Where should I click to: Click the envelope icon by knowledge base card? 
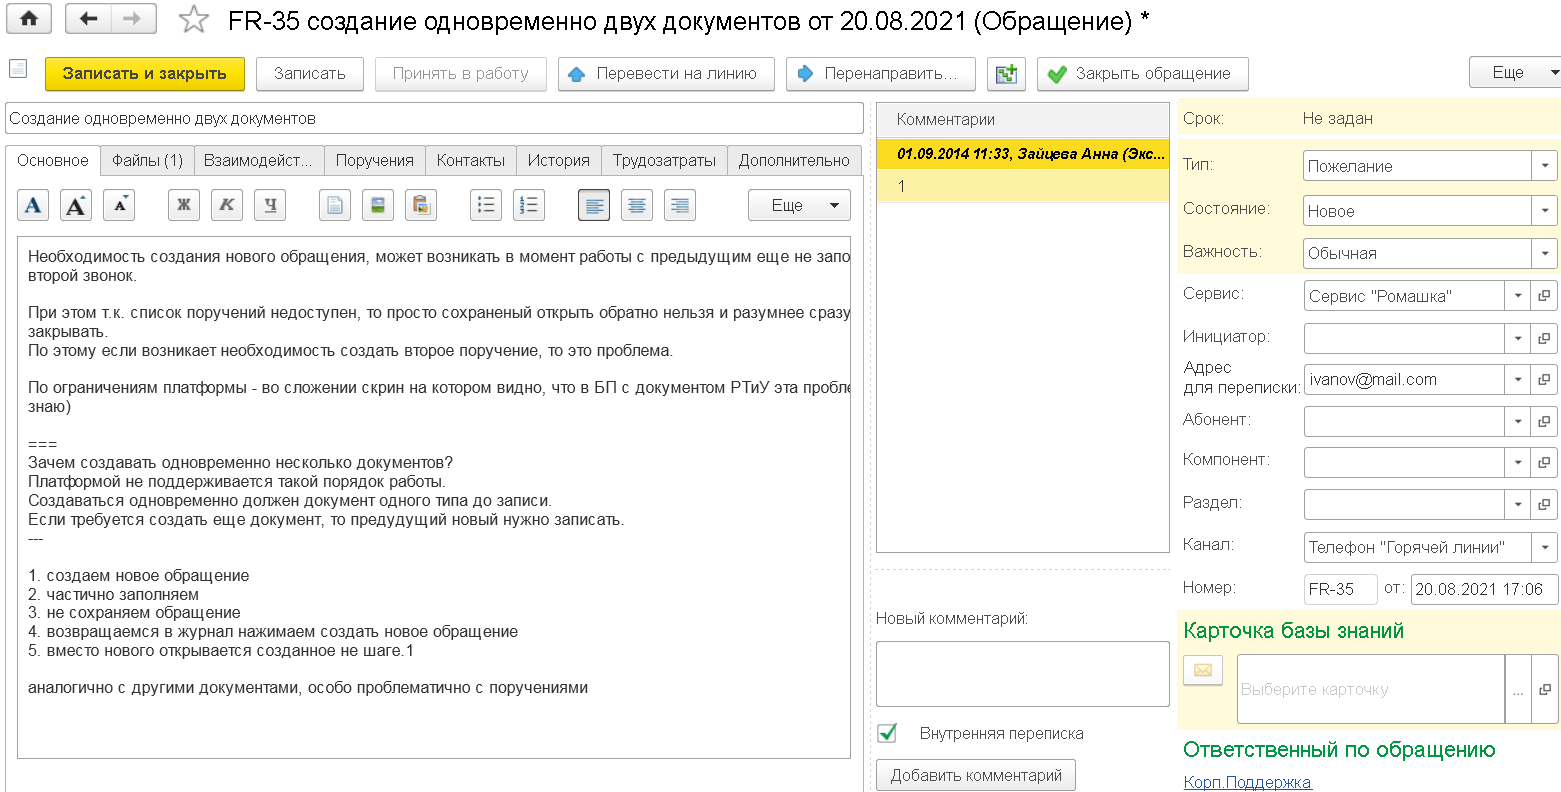[x=1203, y=670]
